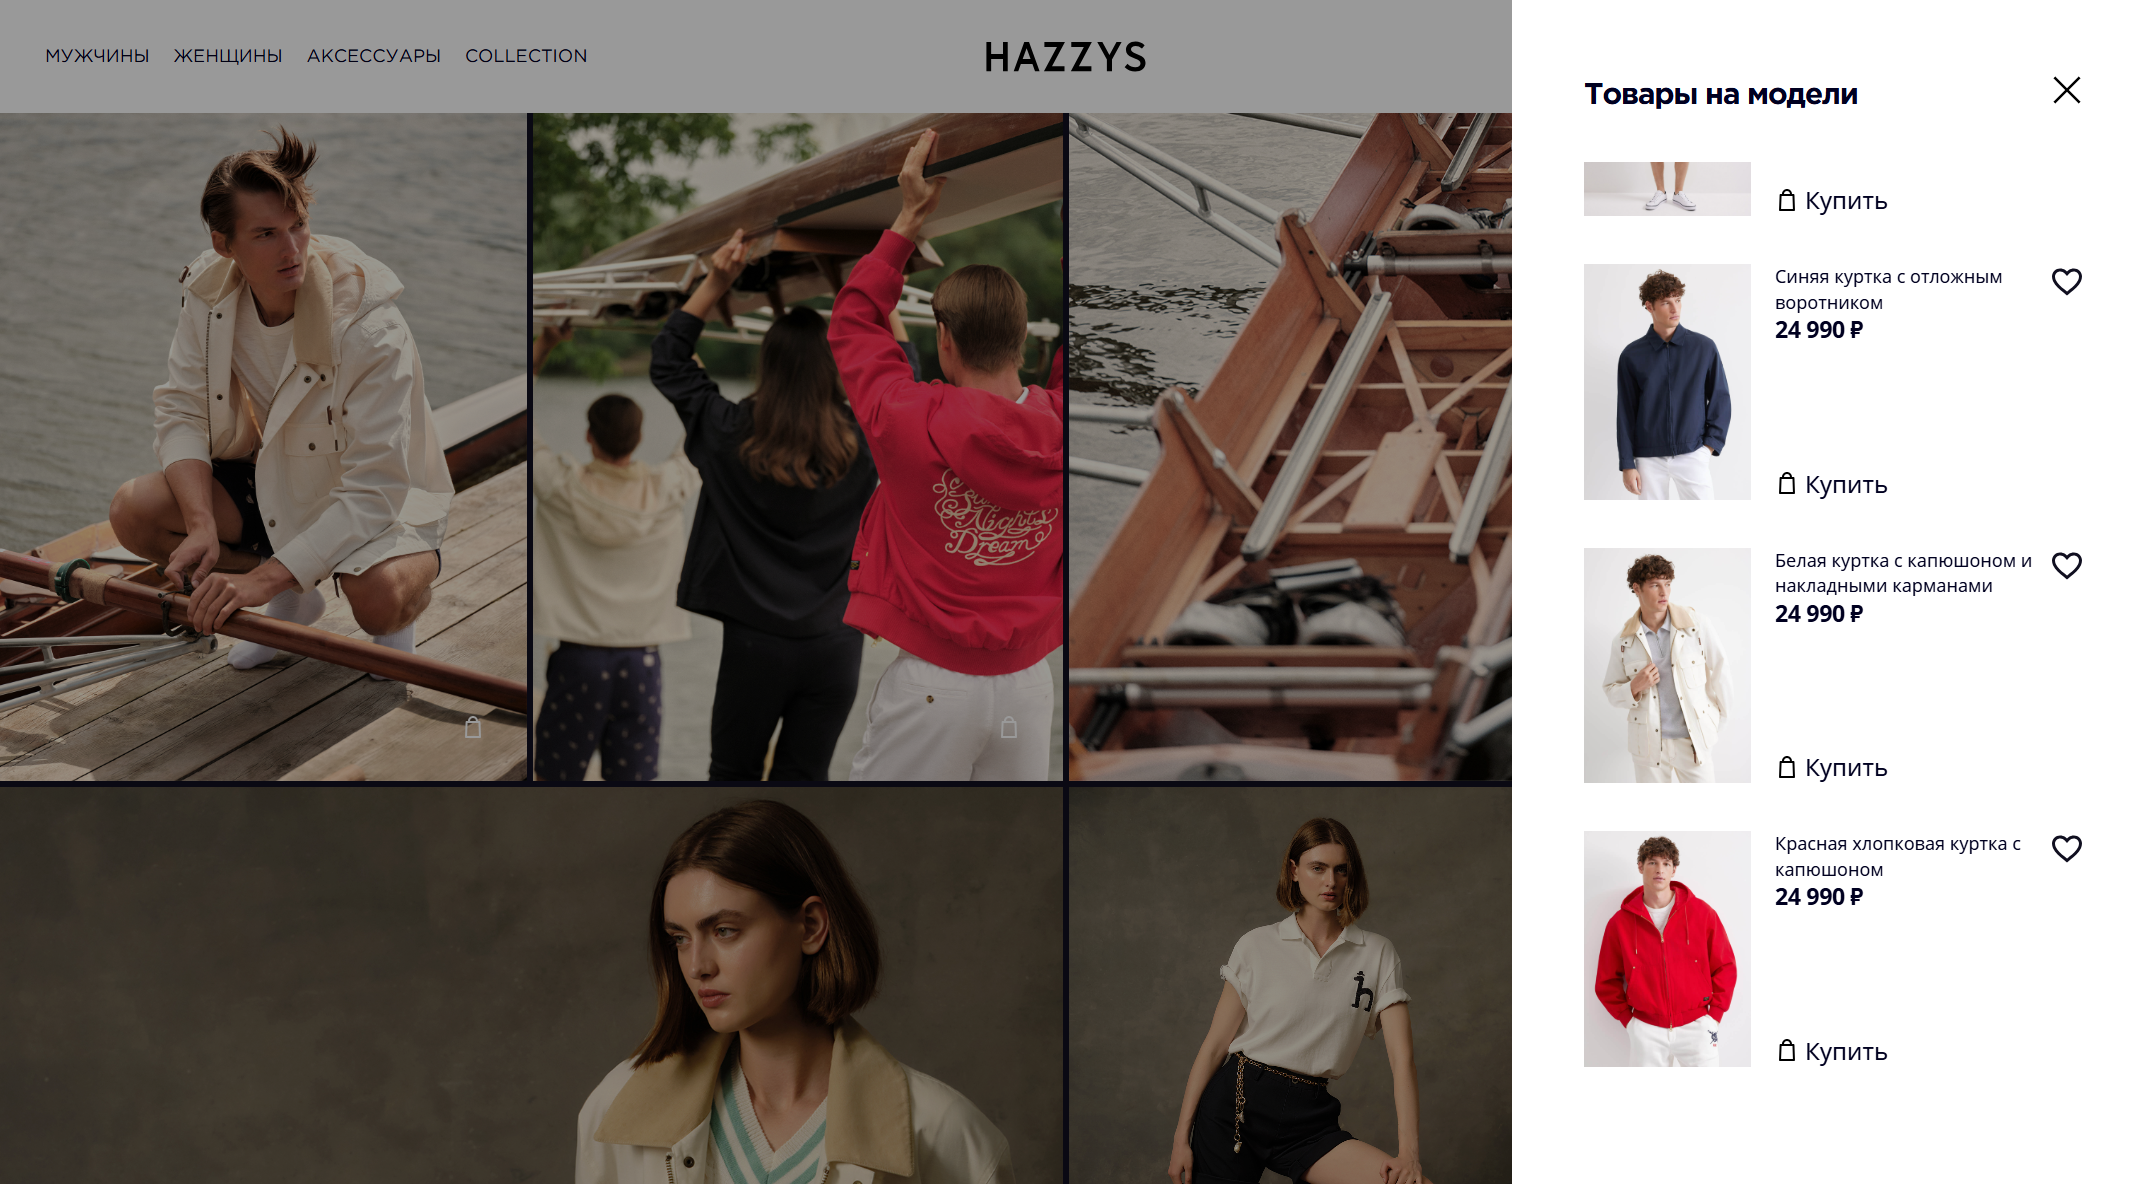The image size is (2148, 1184).
Task: Click Купить for the red cotton jacket
Action: [1832, 1052]
